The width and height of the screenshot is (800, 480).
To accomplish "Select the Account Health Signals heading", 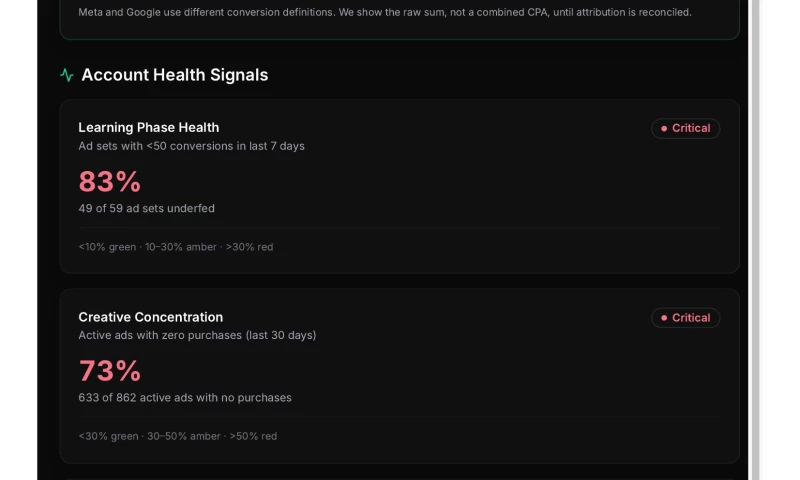I will click(x=174, y=75).
